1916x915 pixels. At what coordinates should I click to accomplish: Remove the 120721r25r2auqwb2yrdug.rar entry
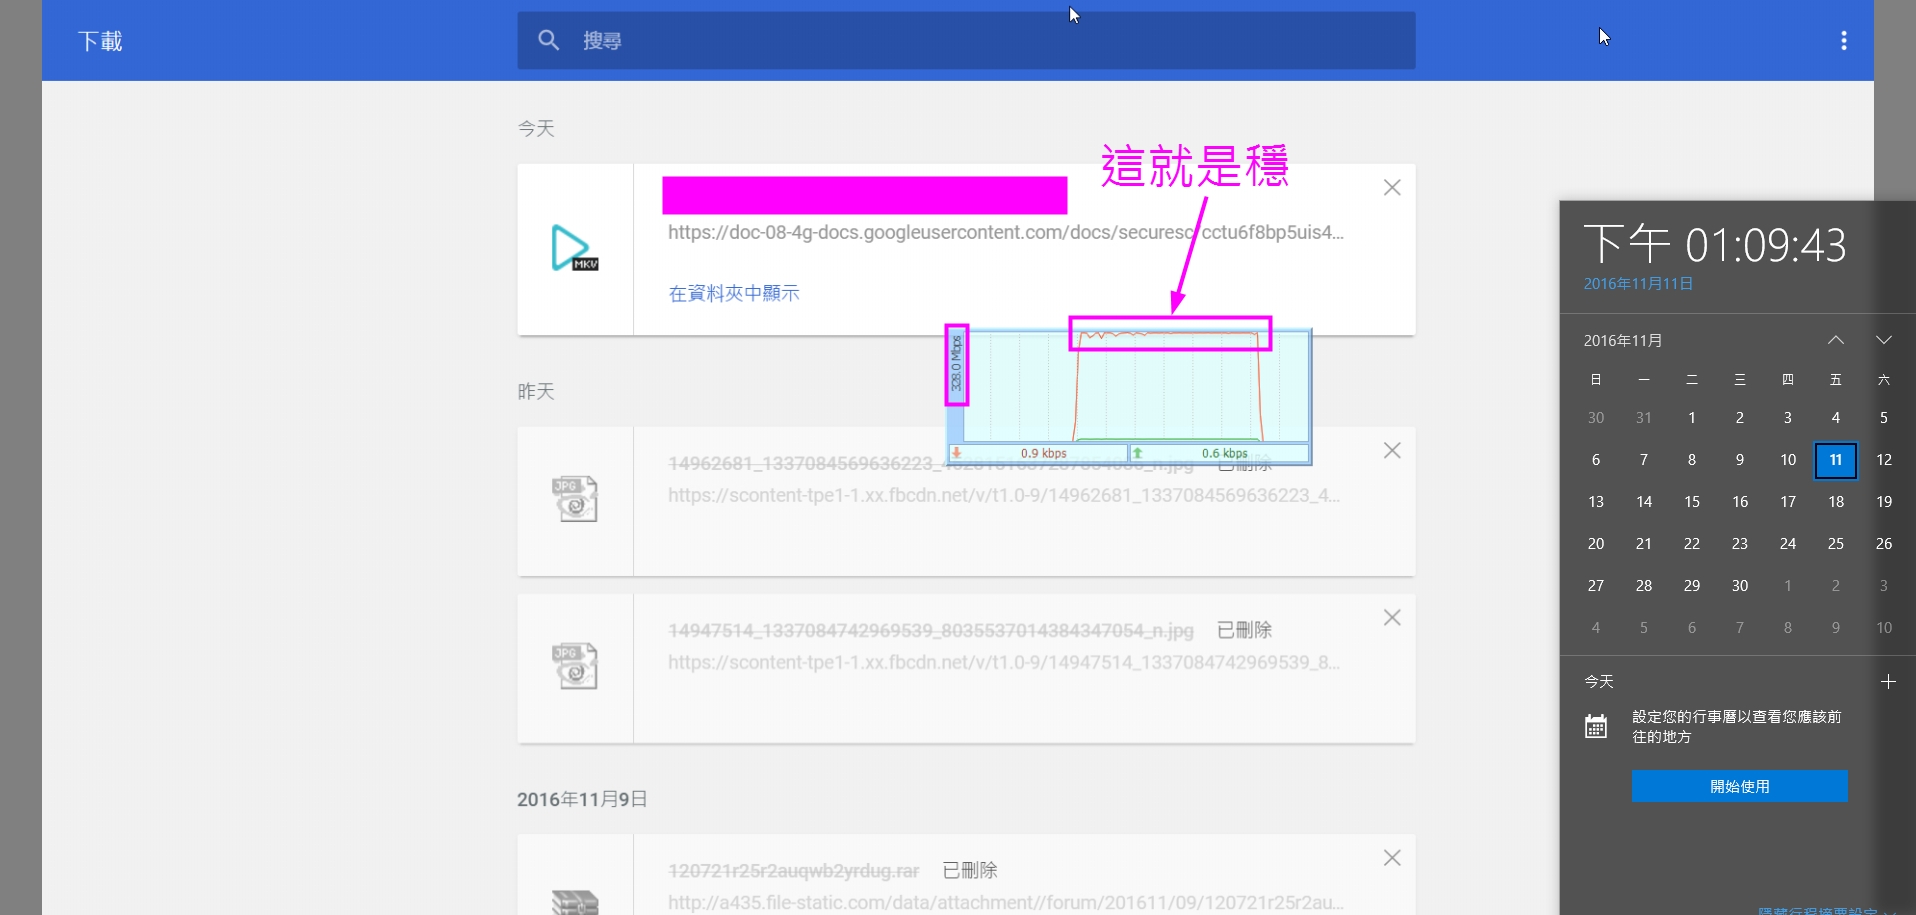1392,858
